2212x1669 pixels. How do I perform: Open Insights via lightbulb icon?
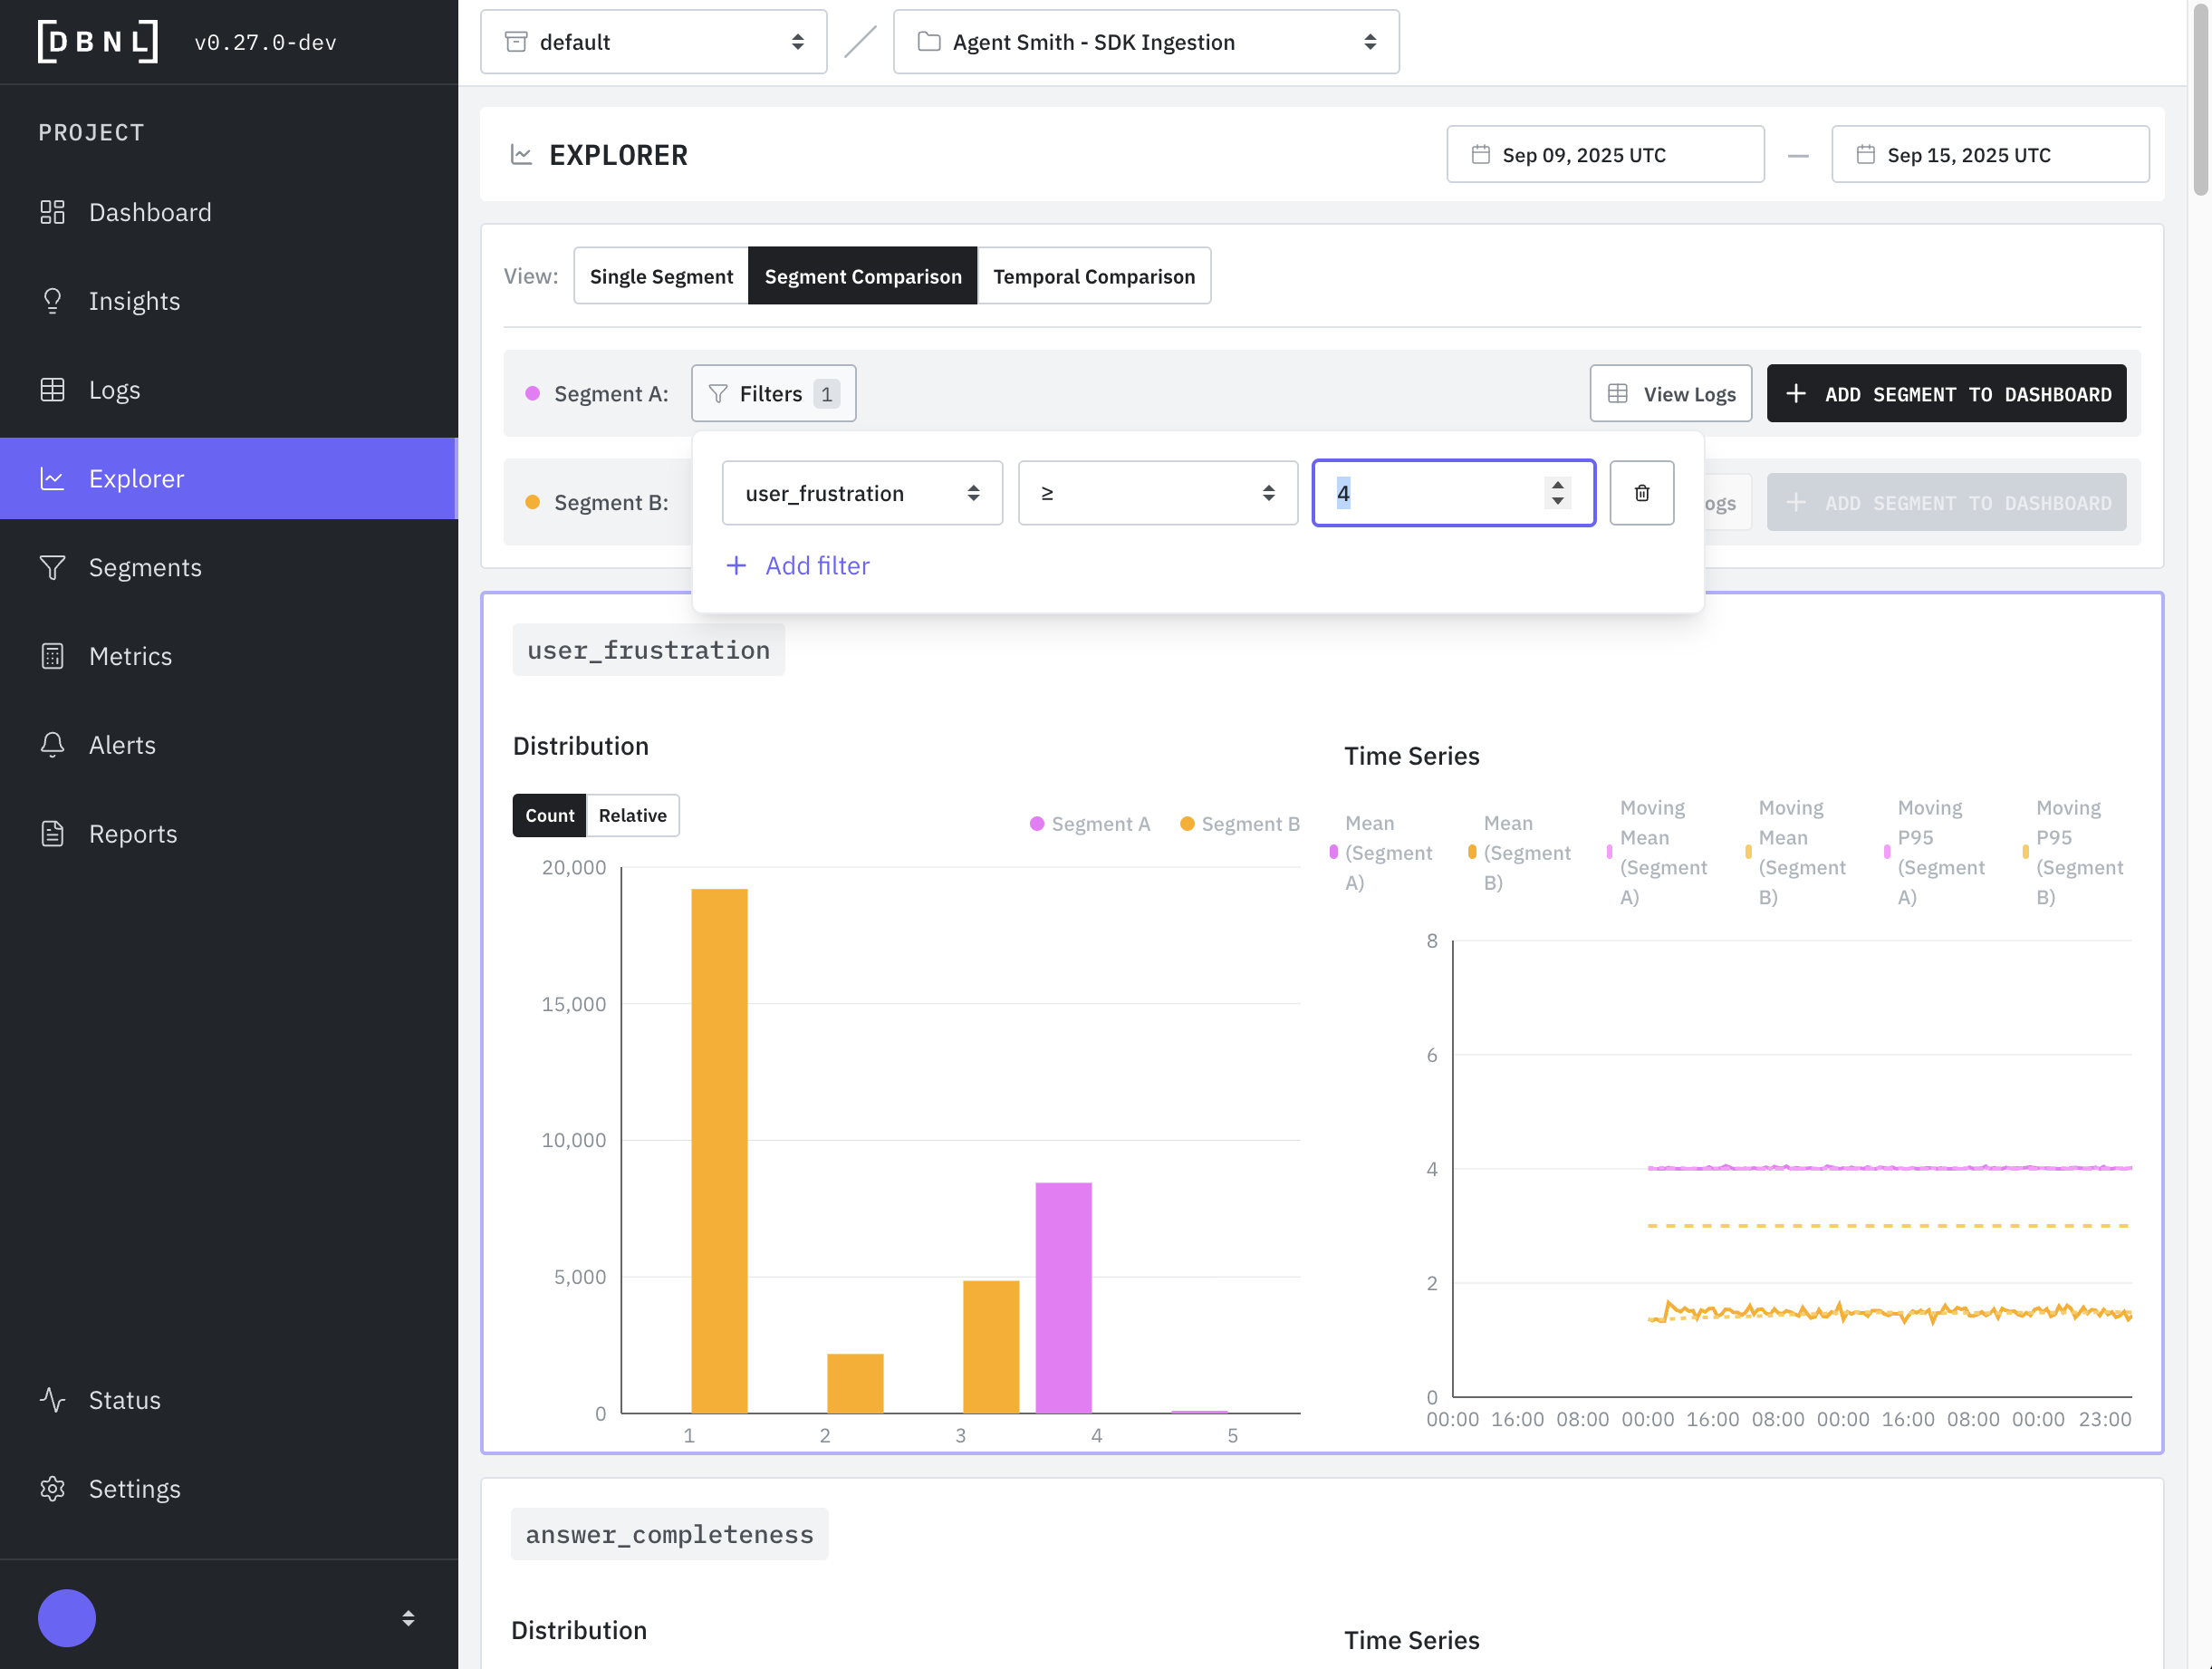tap(52, 301)
